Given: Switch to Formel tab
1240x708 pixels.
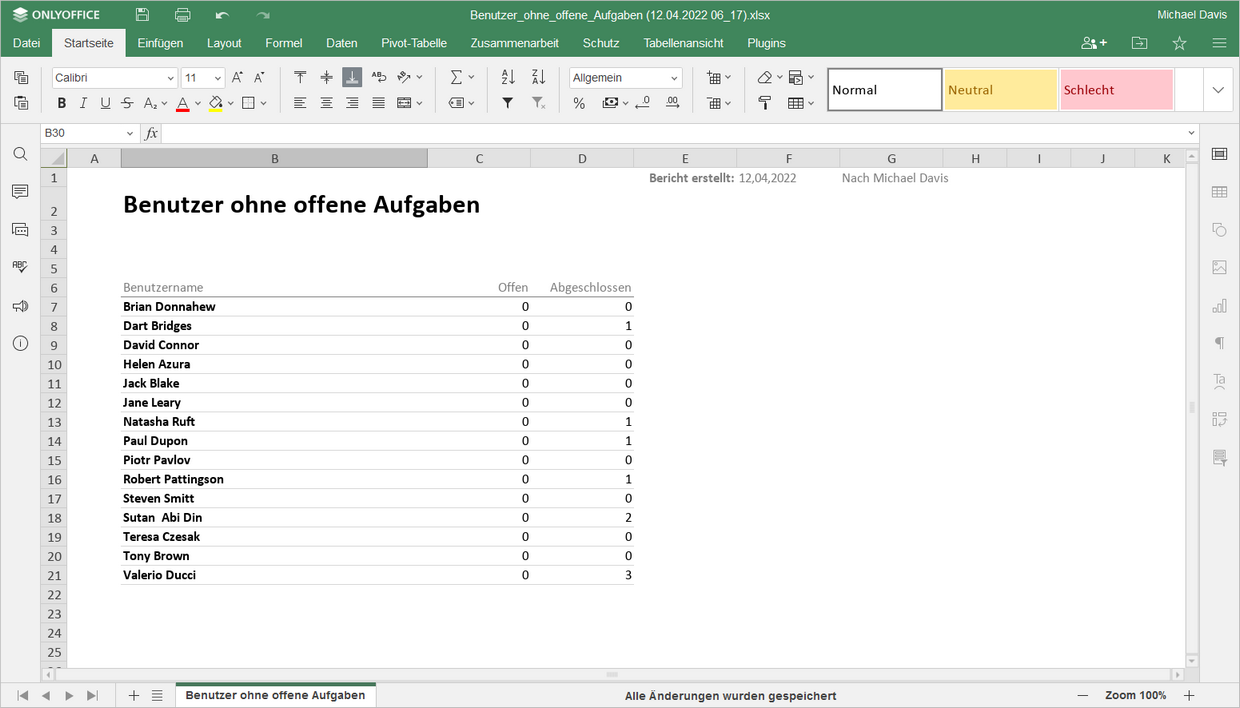Looking at the screenshot, I should coord(284,43).
